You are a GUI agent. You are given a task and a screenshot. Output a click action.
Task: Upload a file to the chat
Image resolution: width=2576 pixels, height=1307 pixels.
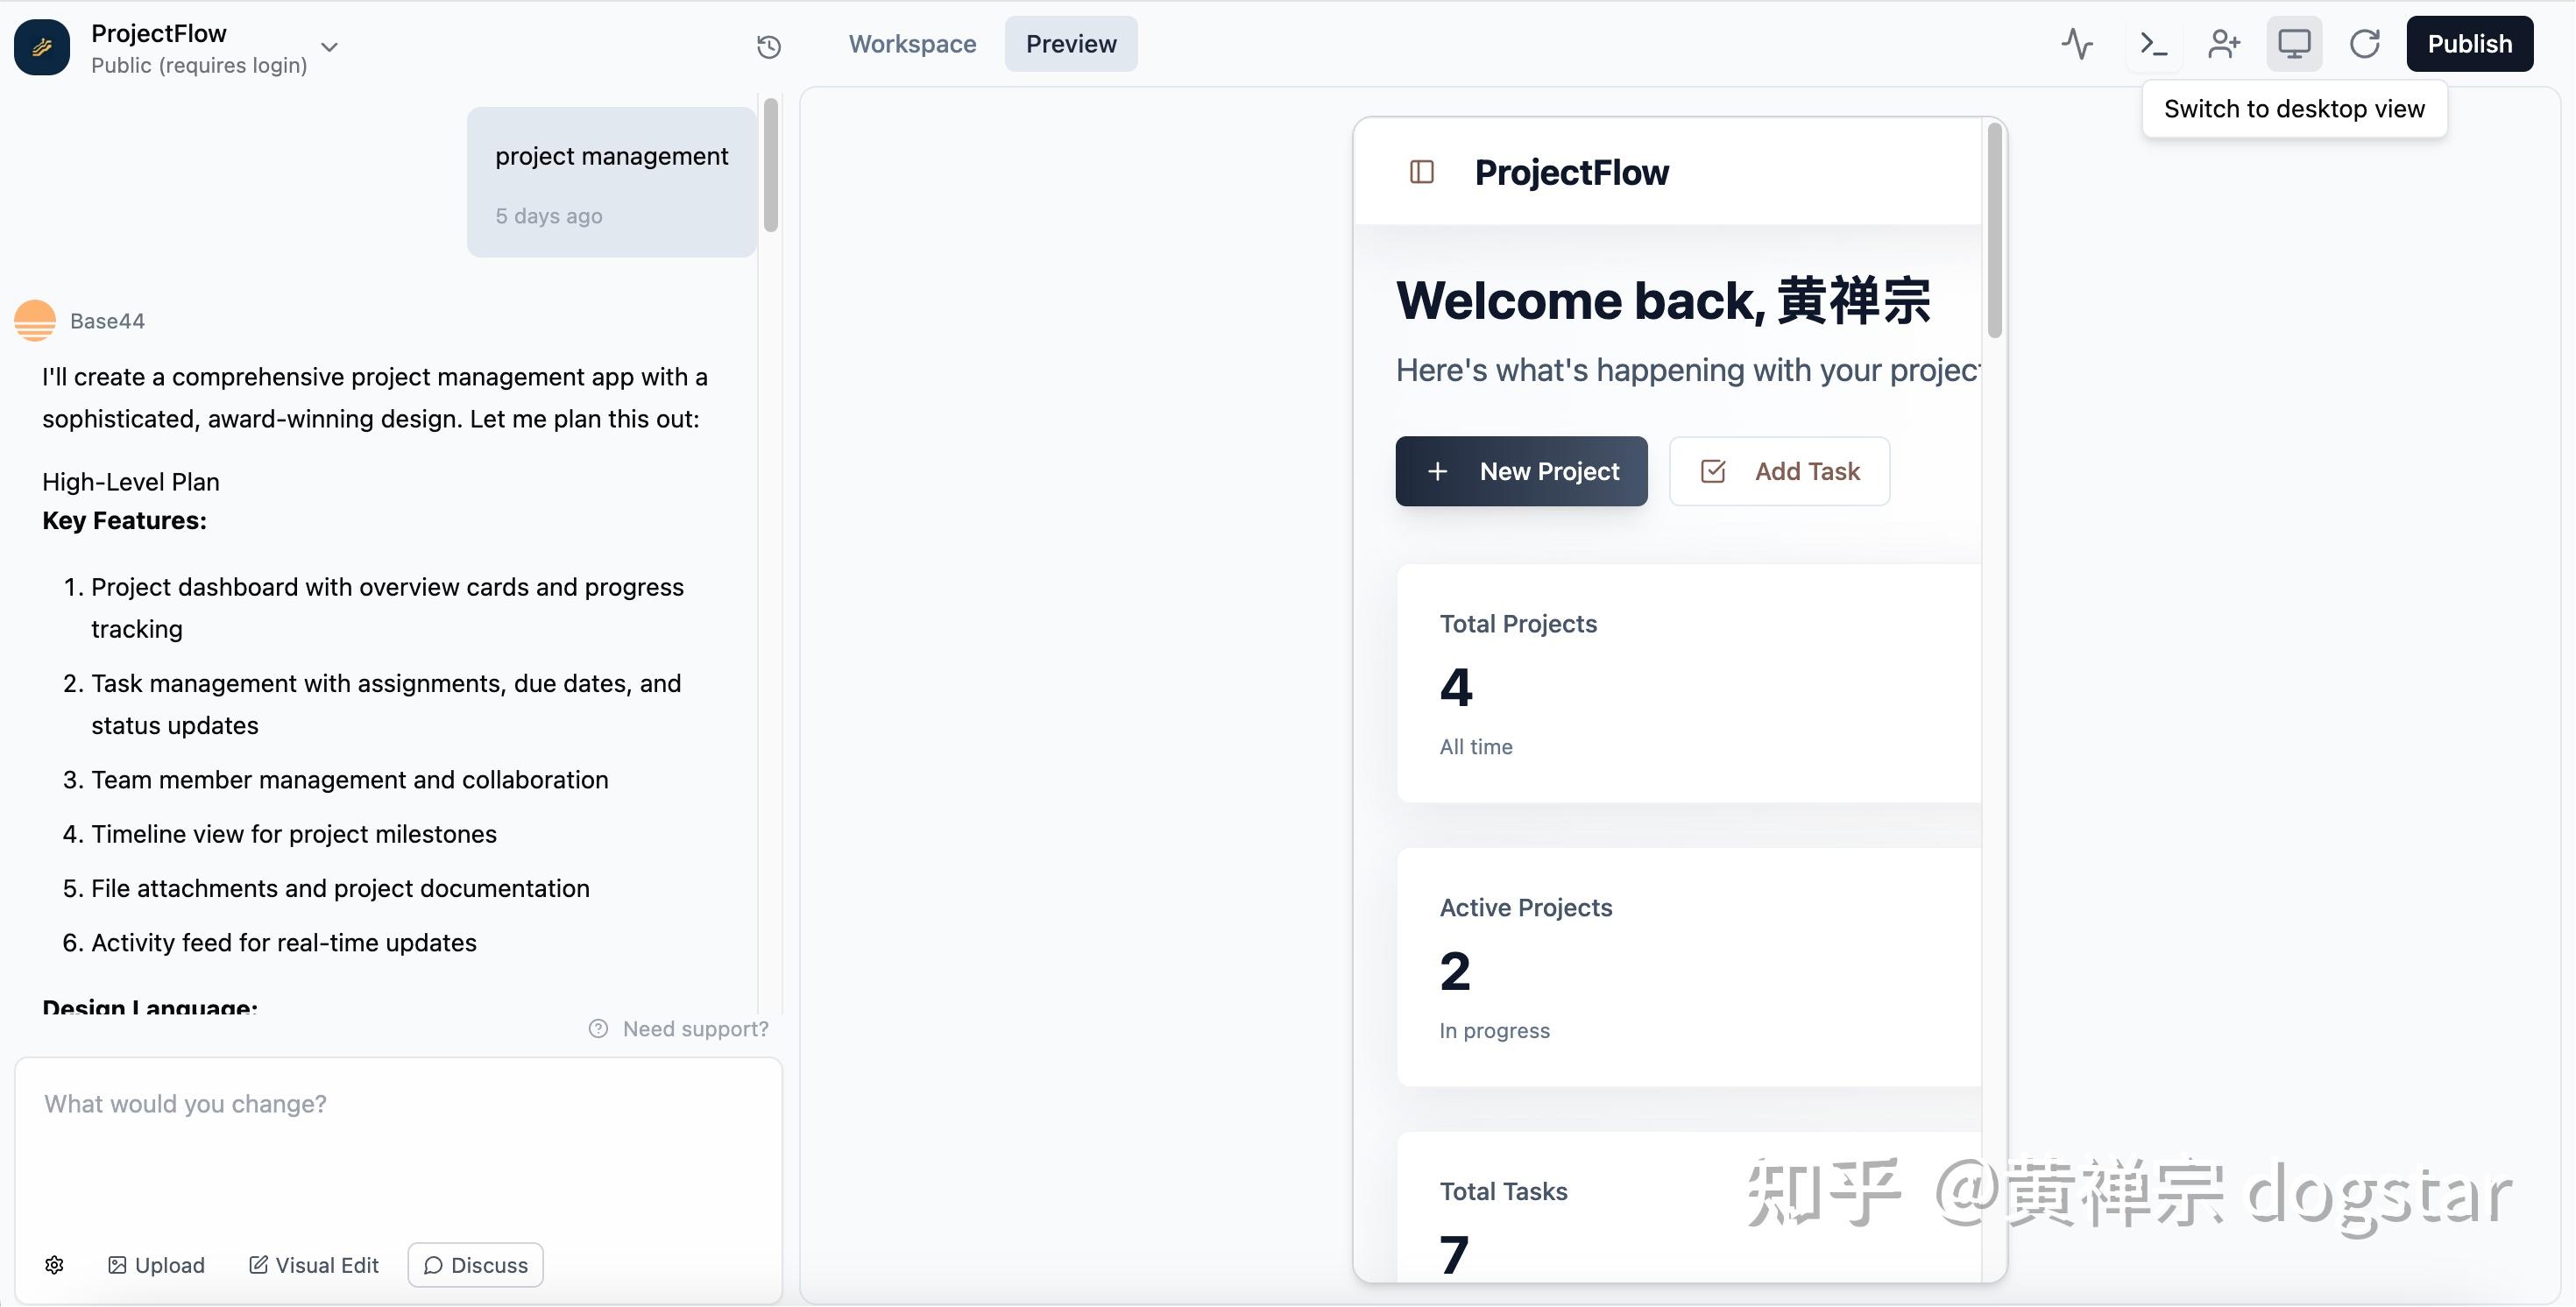coord(155,1264)
